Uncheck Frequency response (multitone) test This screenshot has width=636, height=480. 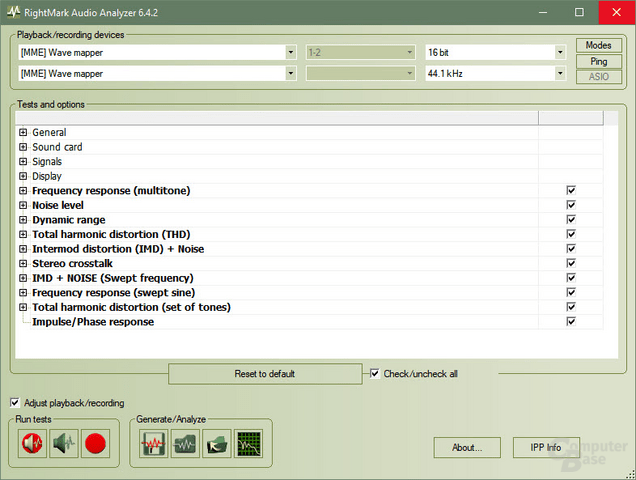tap(571, 190)
